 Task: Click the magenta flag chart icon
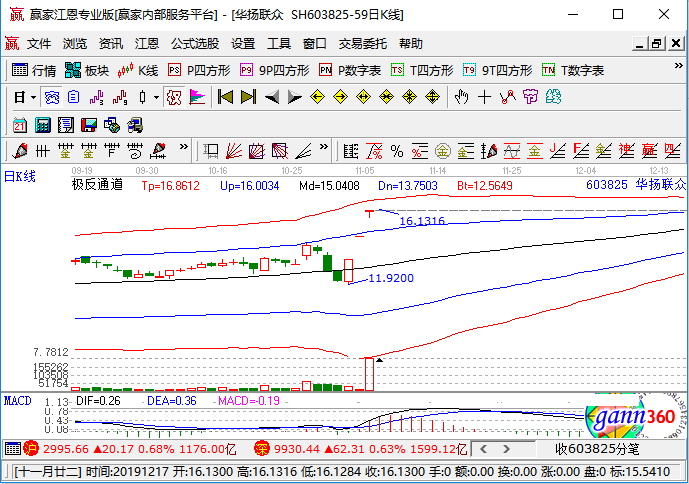click(197, 97)
